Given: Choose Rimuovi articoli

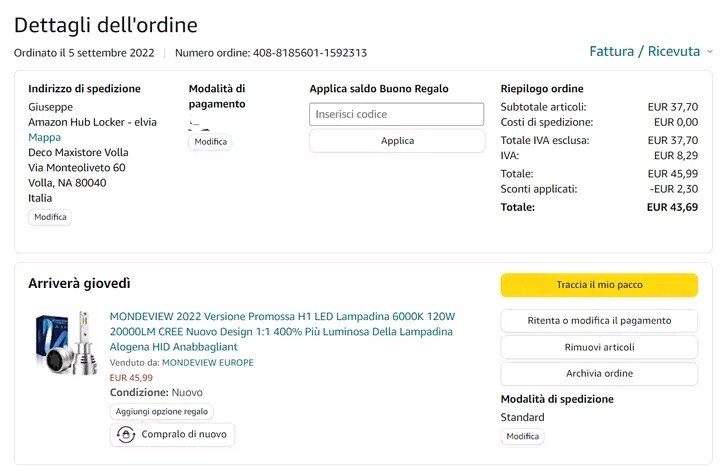Looking at the screenshot, I should pos(599,347).
